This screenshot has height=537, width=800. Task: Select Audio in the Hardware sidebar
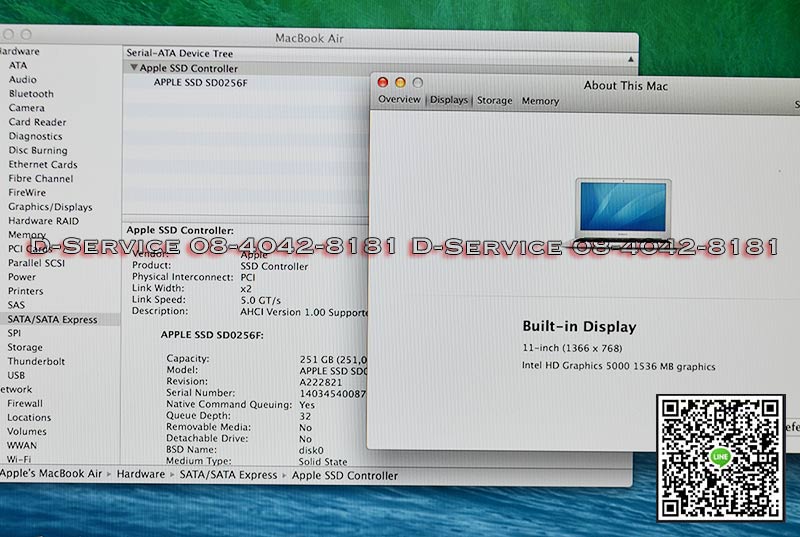coord(22,80)
